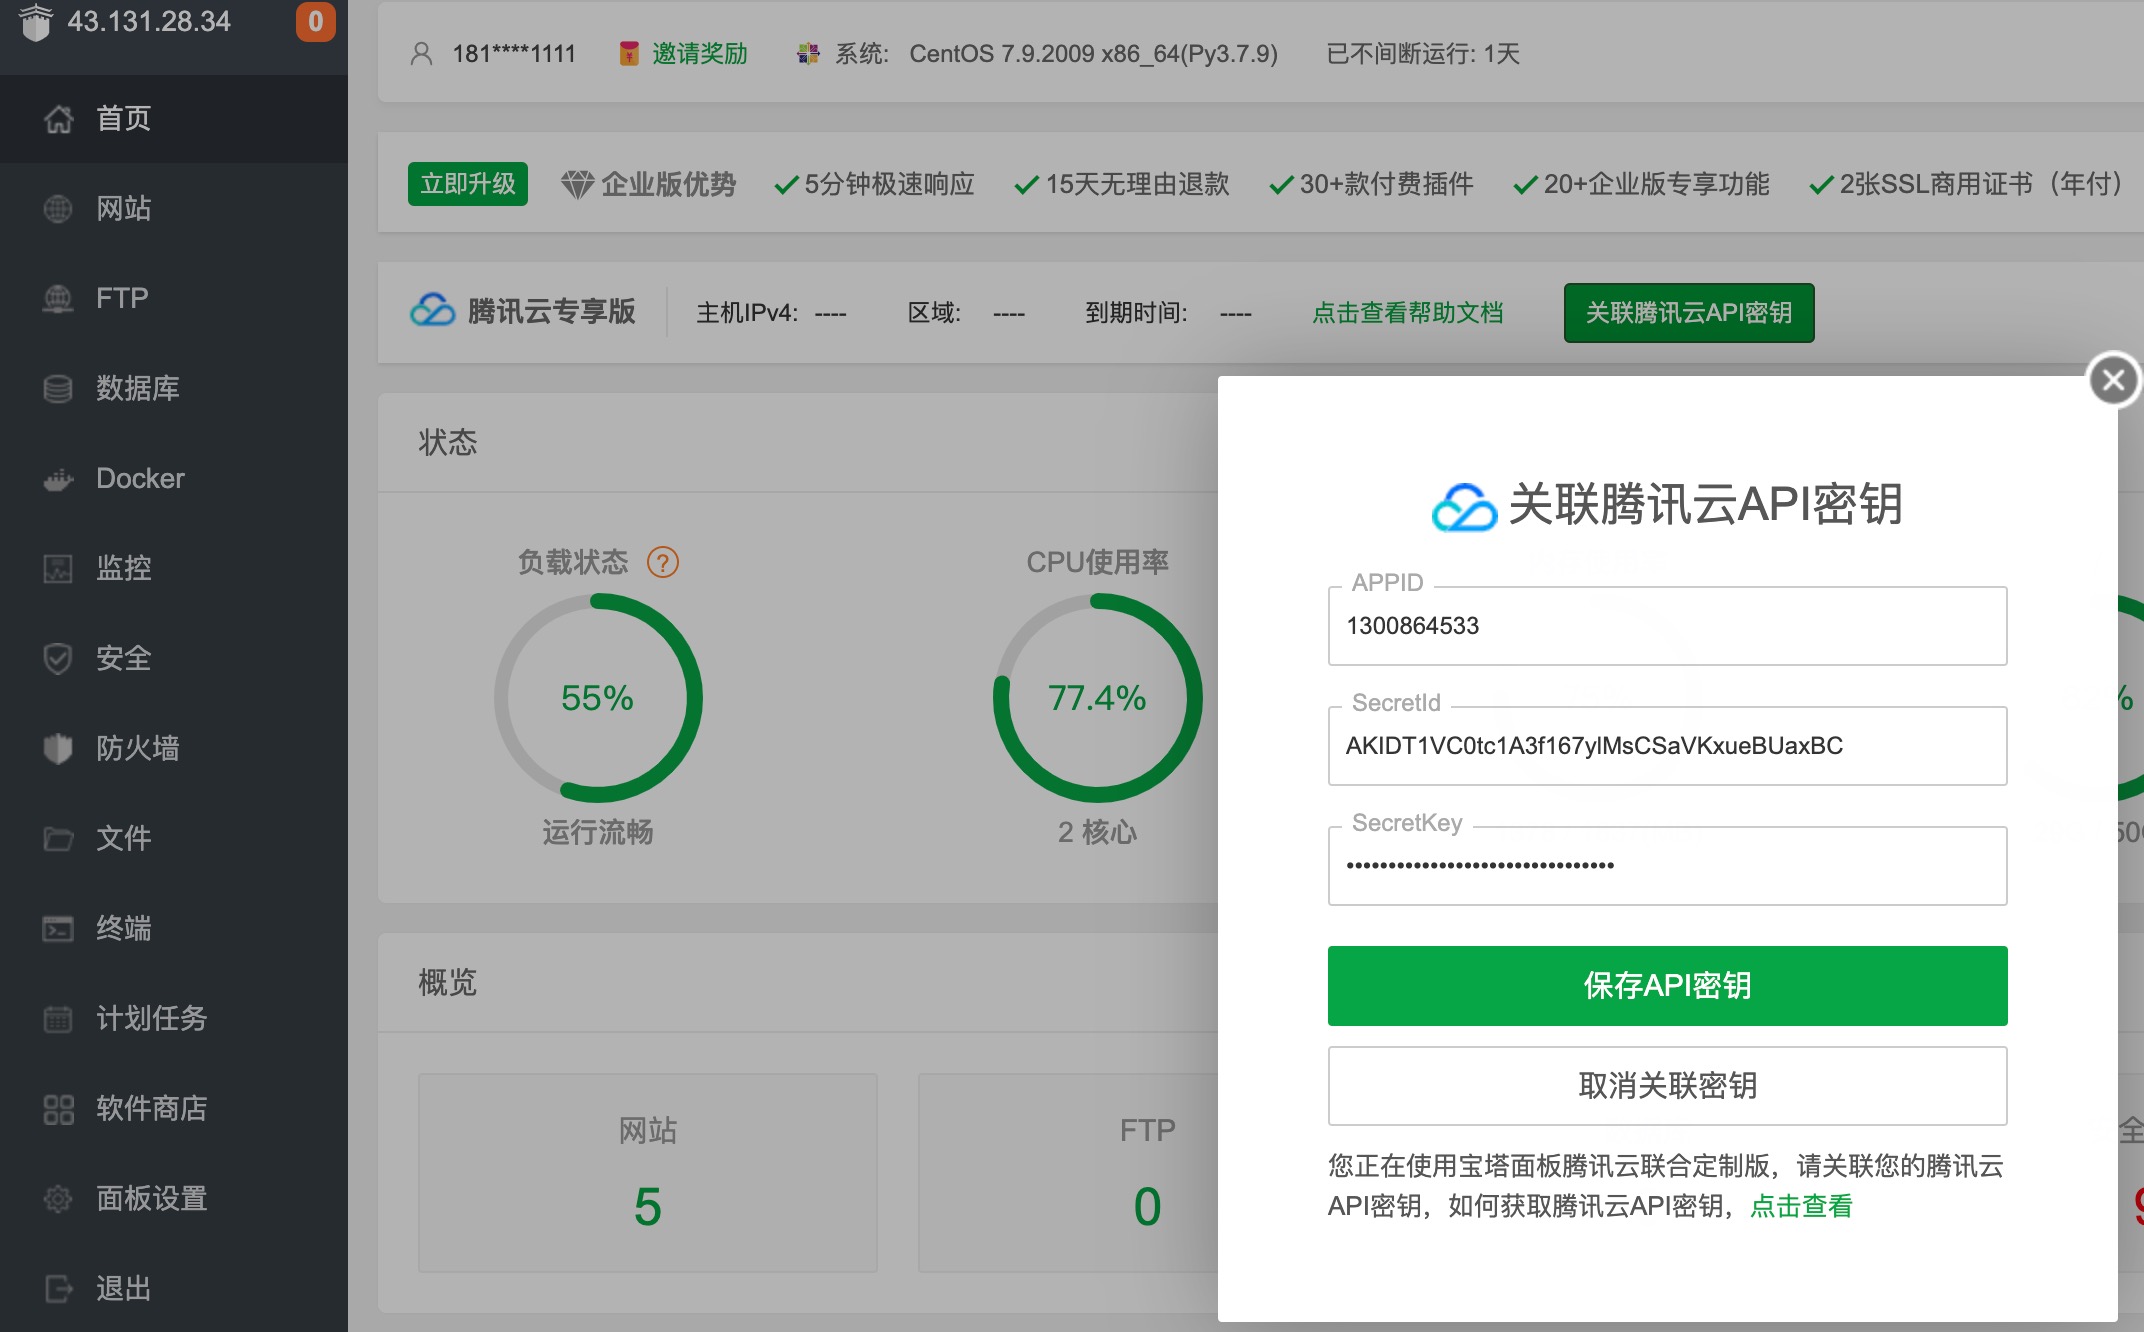Click the Docker whale icon
This screenshot has width=2144, height=1332.
[x=58, y=480]
